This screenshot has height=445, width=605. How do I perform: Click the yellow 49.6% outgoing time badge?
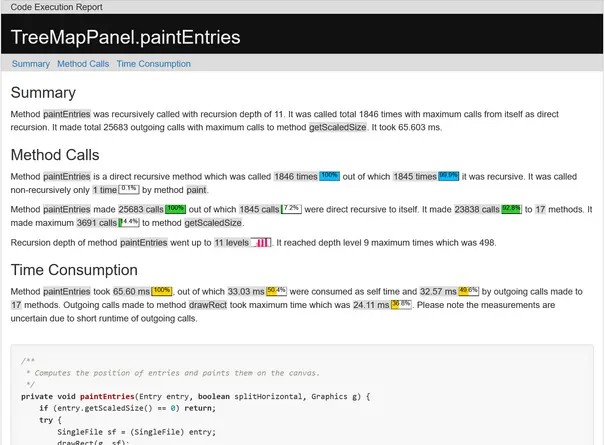click(x=469, y=290)
